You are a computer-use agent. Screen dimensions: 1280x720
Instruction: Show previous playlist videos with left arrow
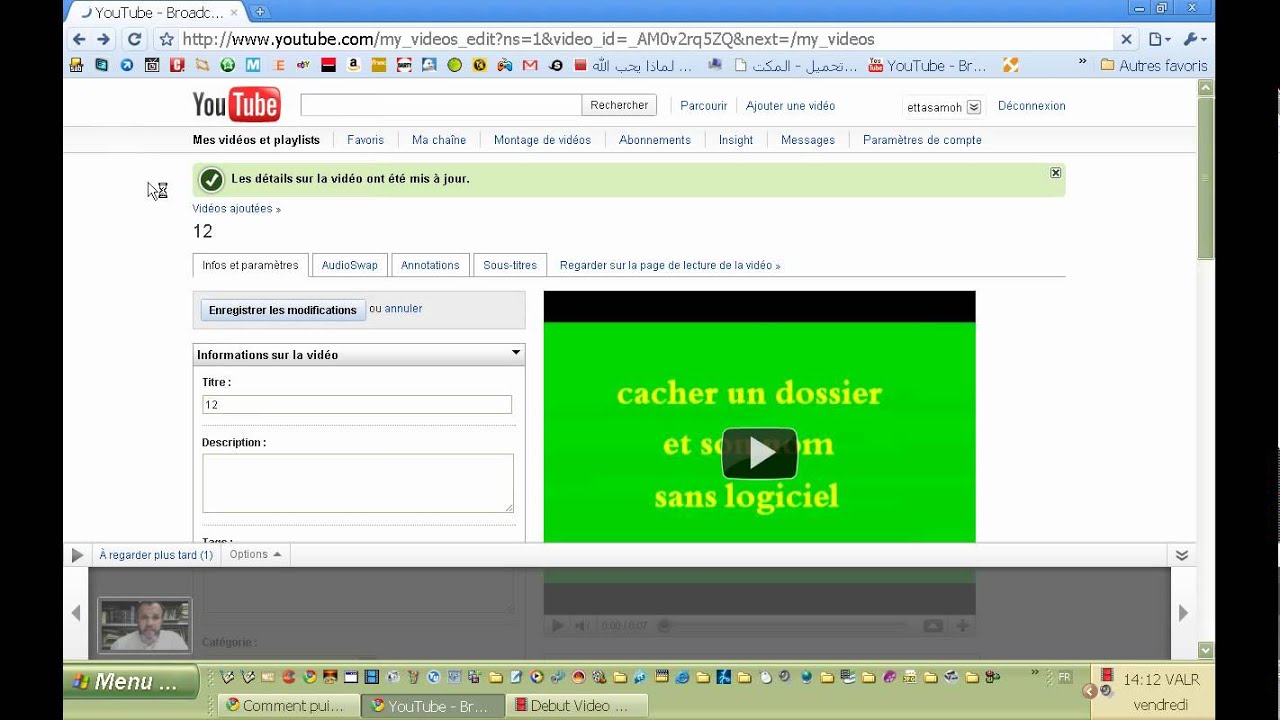[x=76, y=614]
